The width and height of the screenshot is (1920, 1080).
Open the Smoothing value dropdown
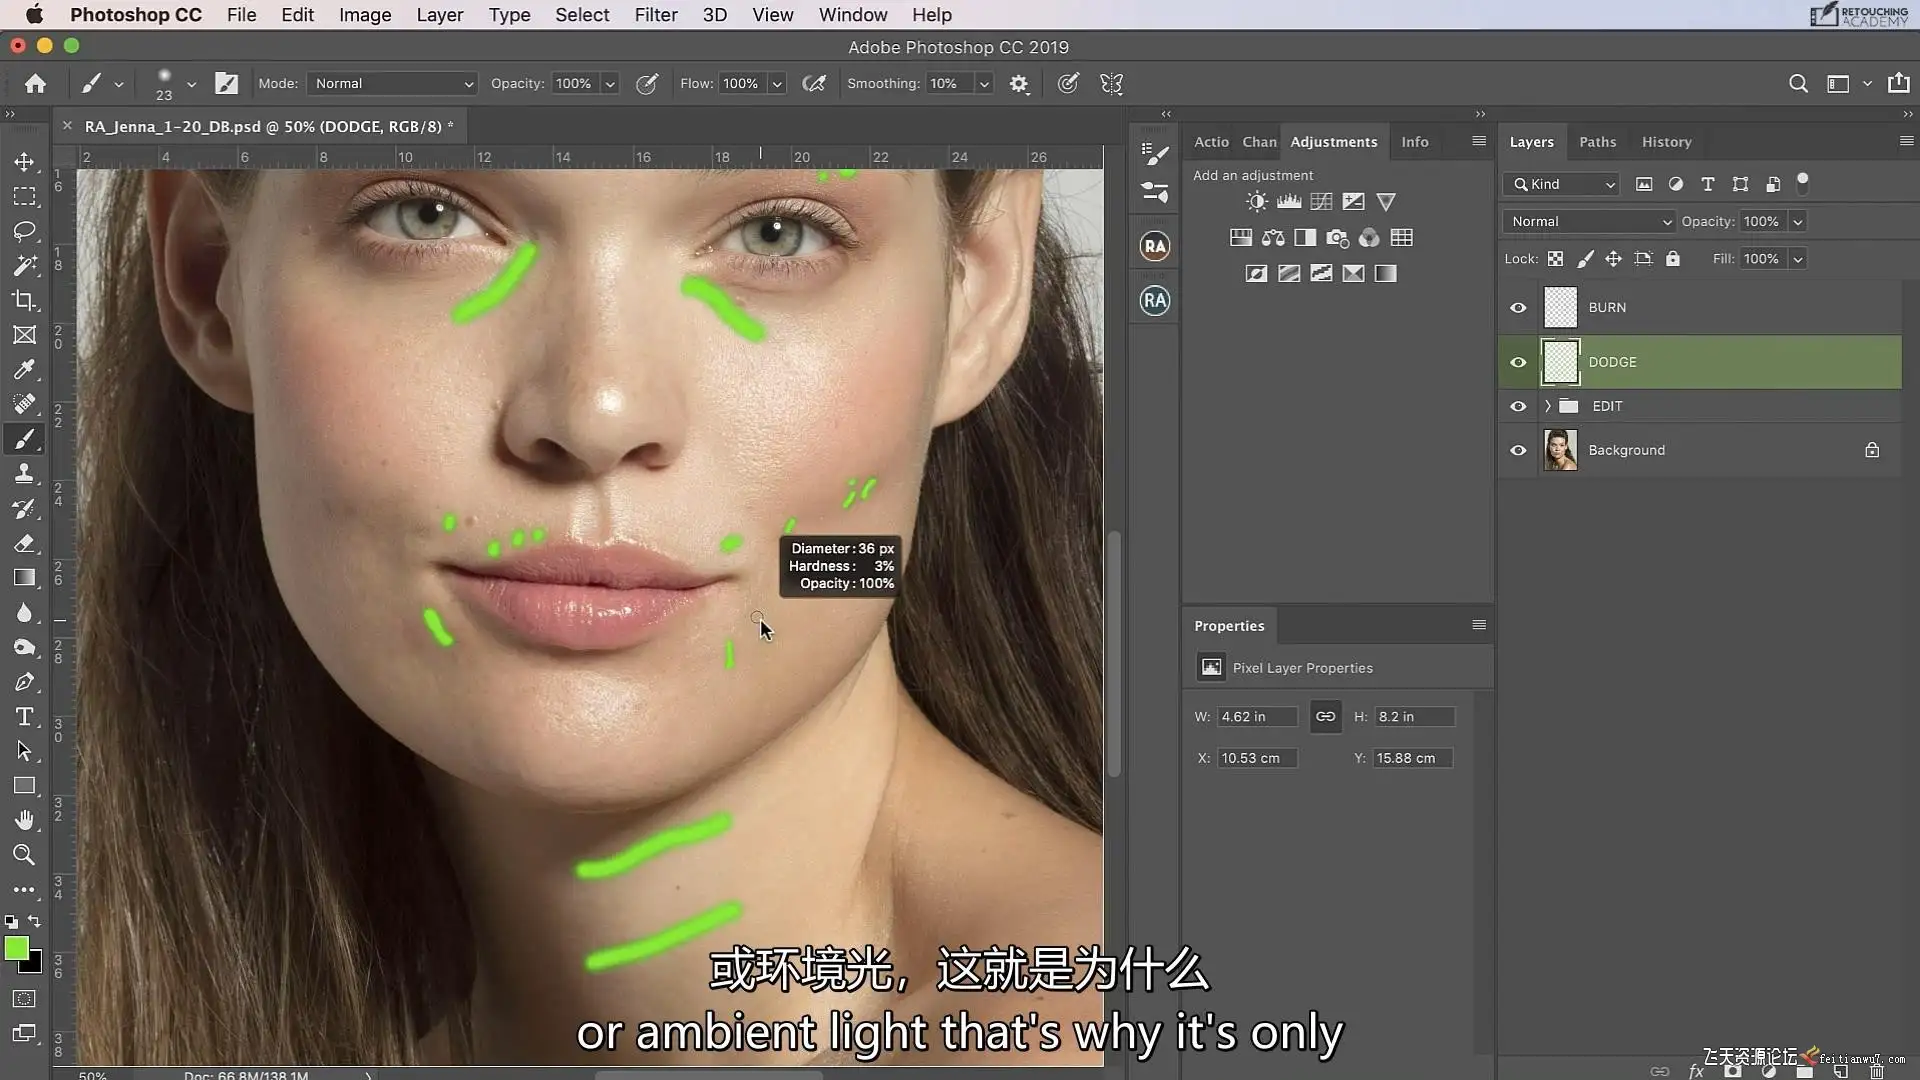[985, 84]
